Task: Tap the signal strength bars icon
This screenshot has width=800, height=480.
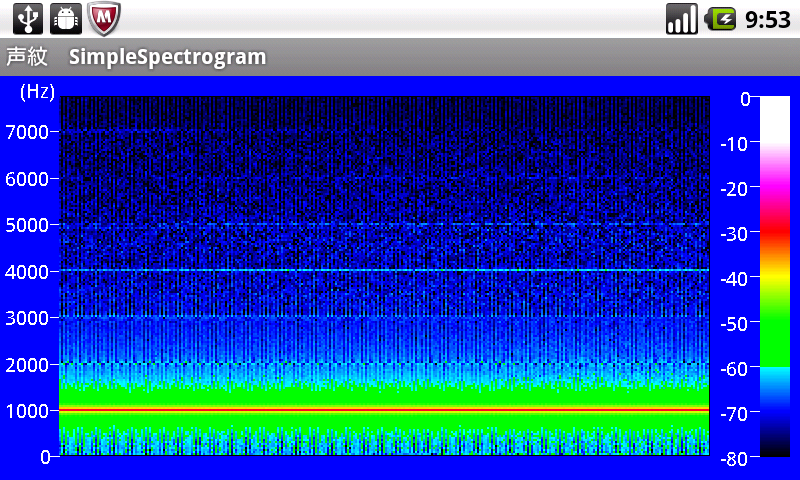Action: 682,19
